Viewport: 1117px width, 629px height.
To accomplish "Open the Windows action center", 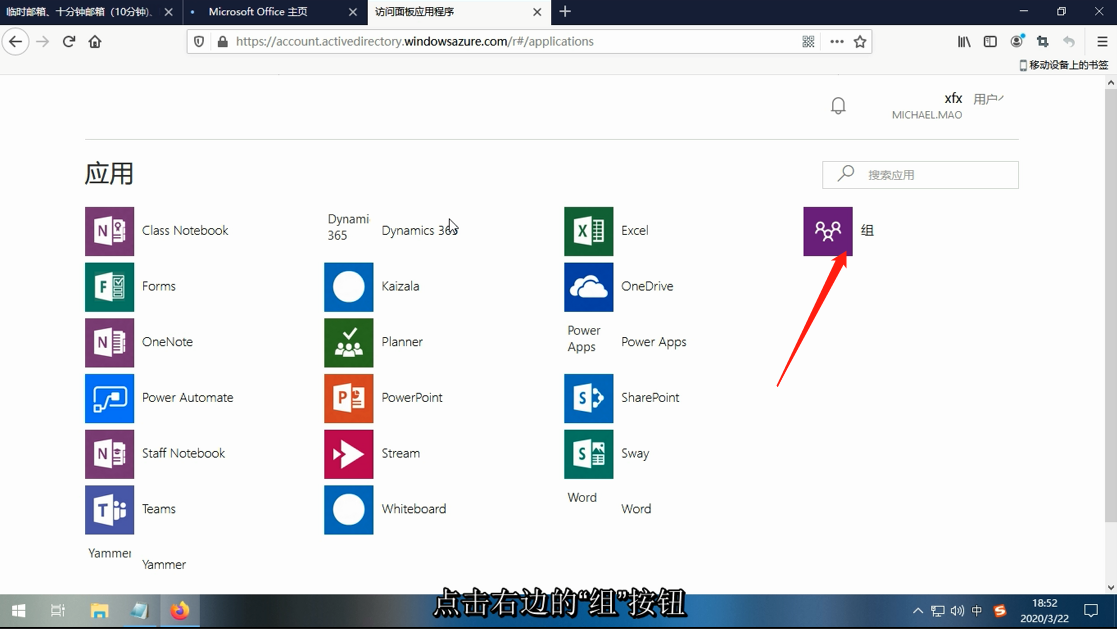I will click(1091, 611).
